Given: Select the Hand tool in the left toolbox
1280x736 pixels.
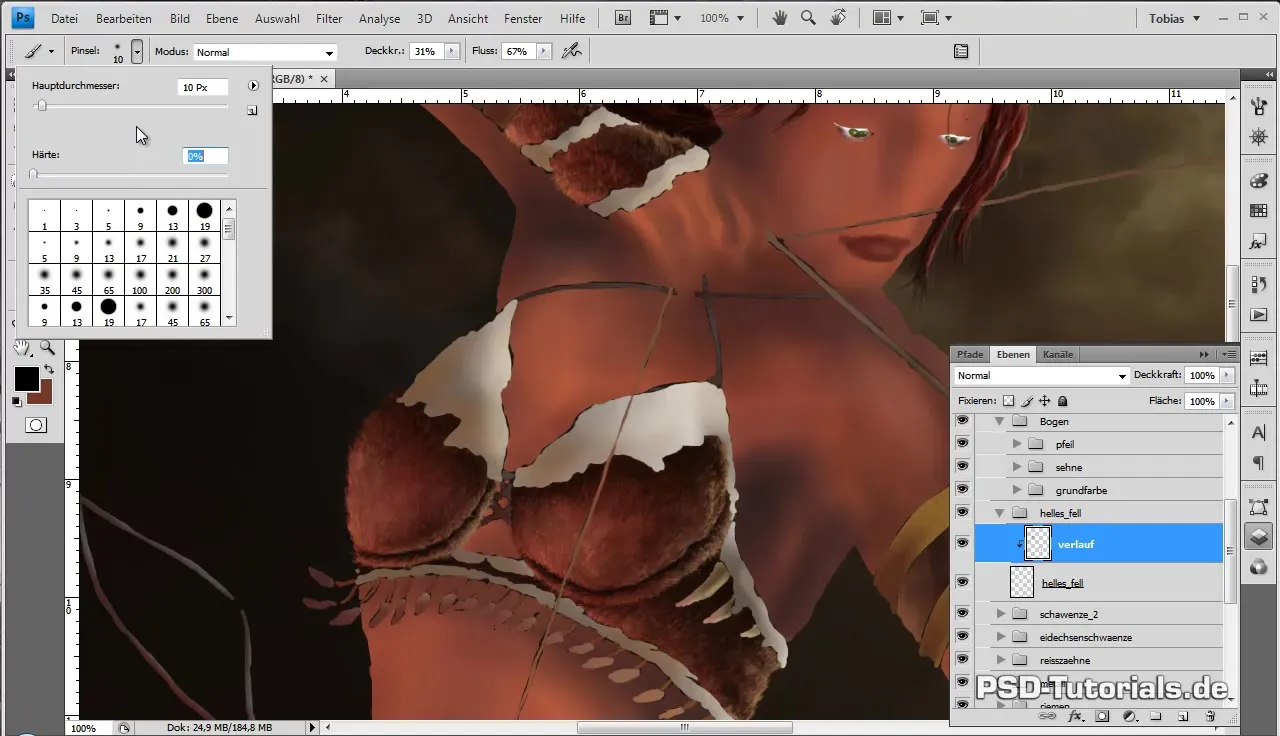Looking at the screenshot, I should coord(22,348).
